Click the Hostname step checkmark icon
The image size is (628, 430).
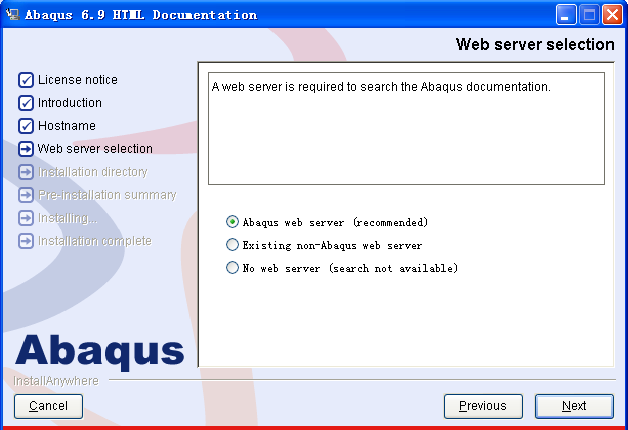point(26,126)
